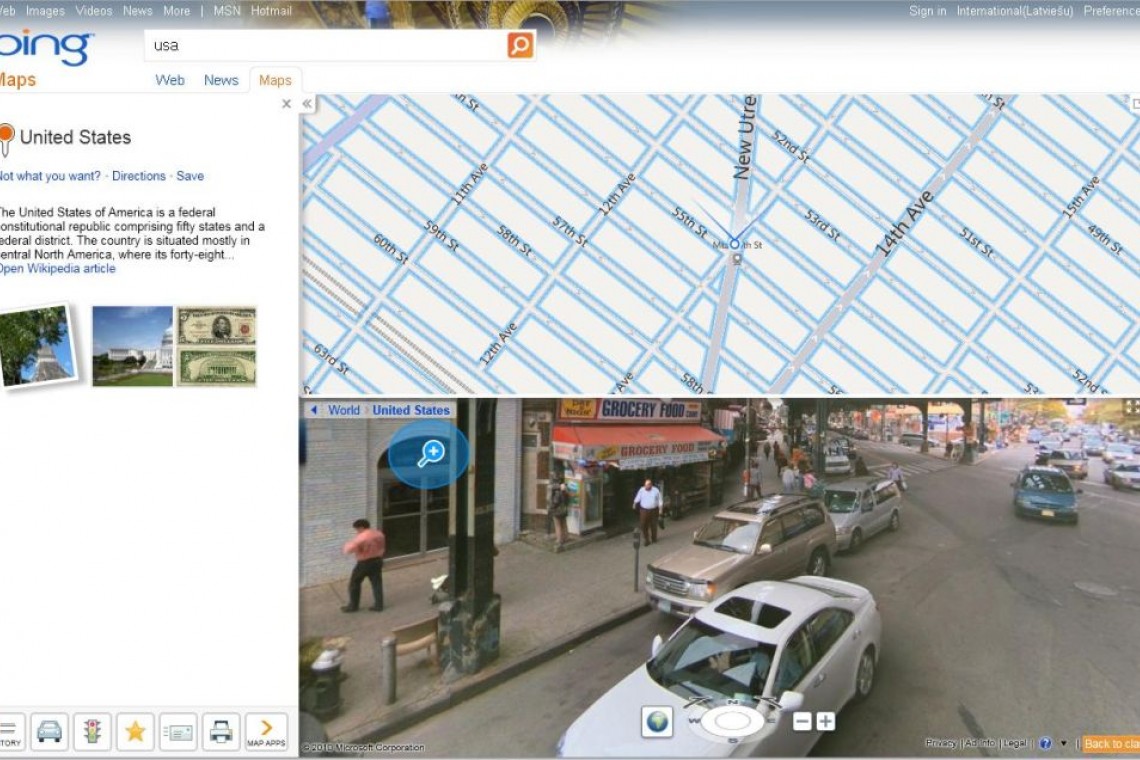Zoom out with the streetside minus button
Screen dimensions: 1140x760
802,721
